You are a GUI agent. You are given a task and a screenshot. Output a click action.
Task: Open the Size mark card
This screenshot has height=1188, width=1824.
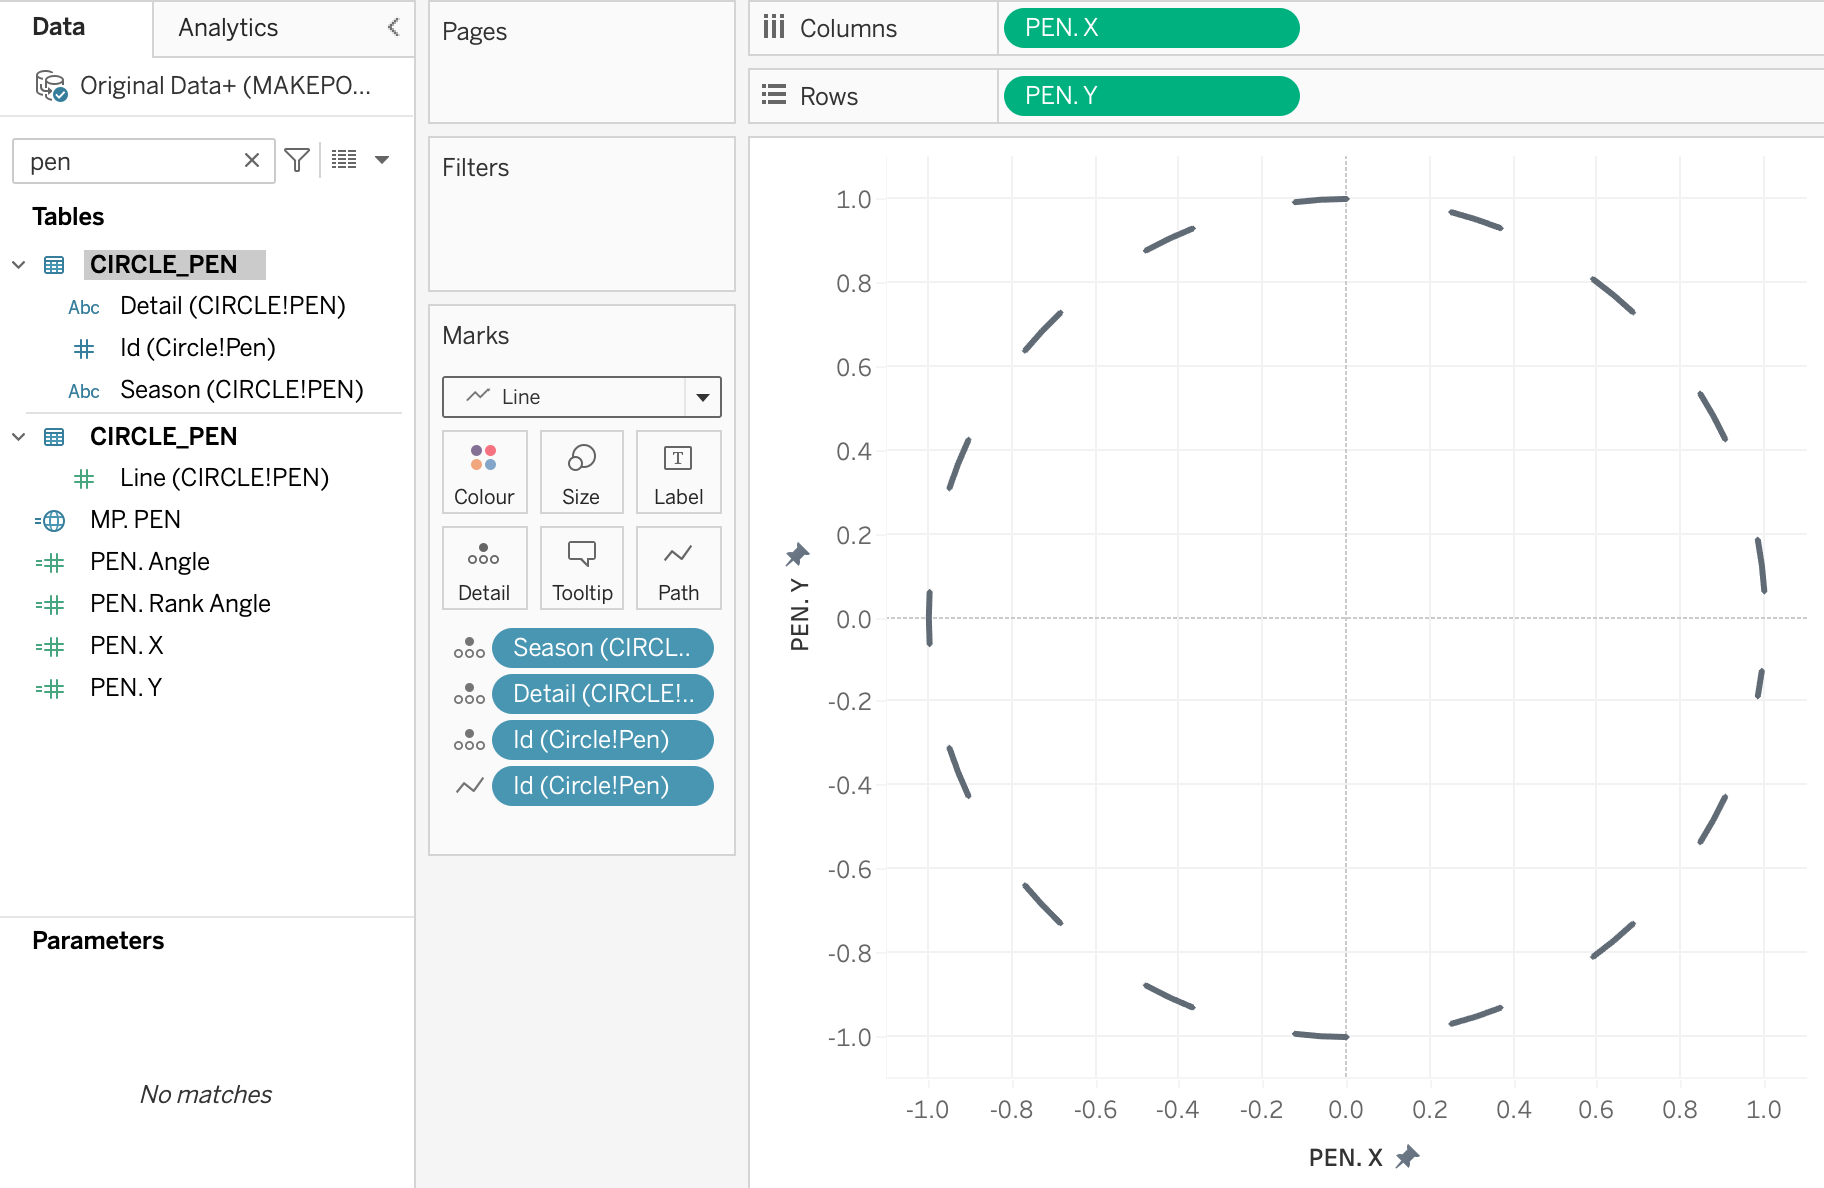(581, 472)
